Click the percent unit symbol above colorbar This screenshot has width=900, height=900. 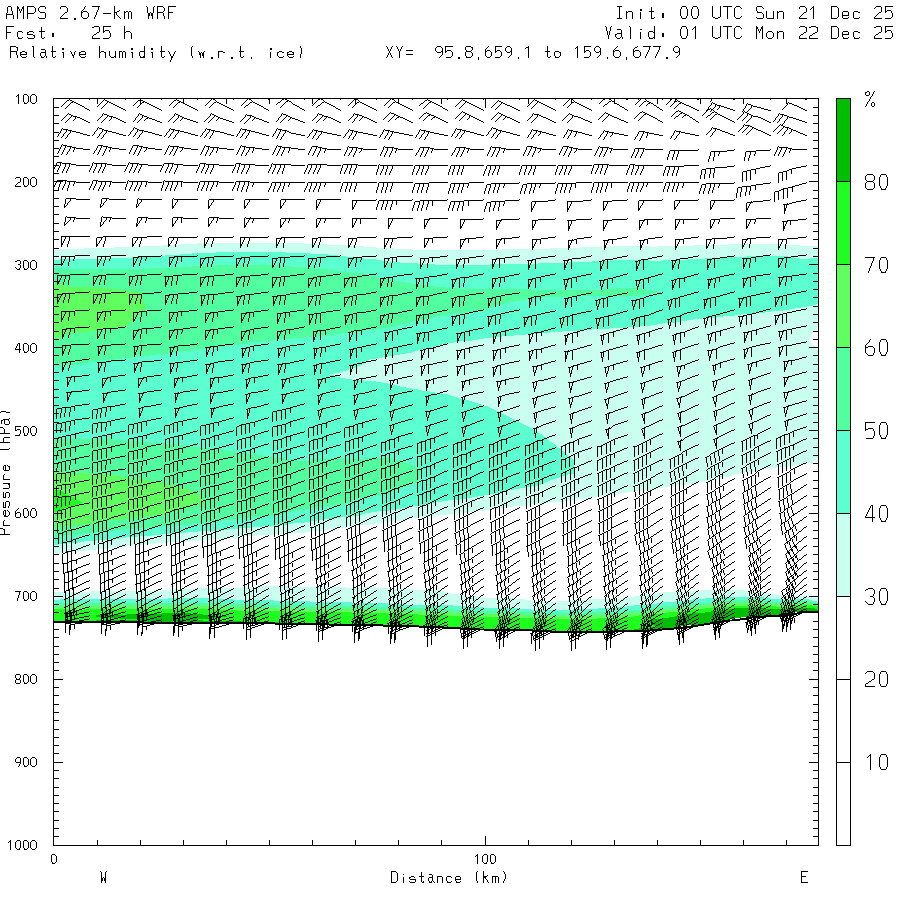[x=870, y=99]
